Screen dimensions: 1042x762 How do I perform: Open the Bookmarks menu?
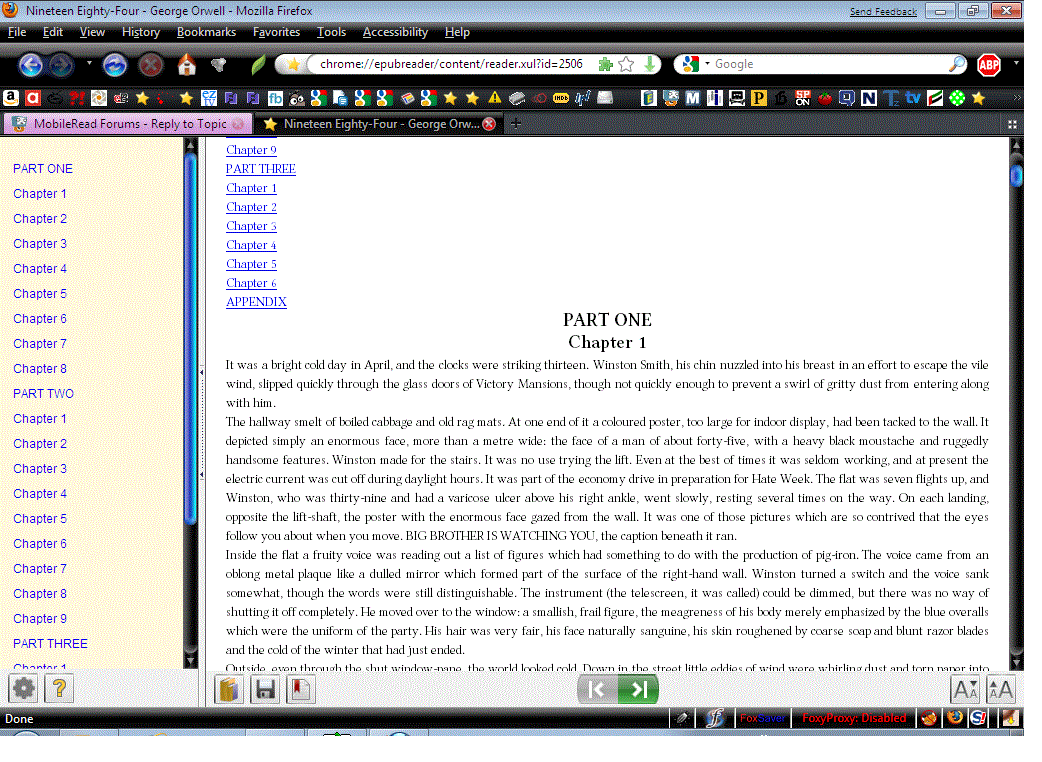206,32
